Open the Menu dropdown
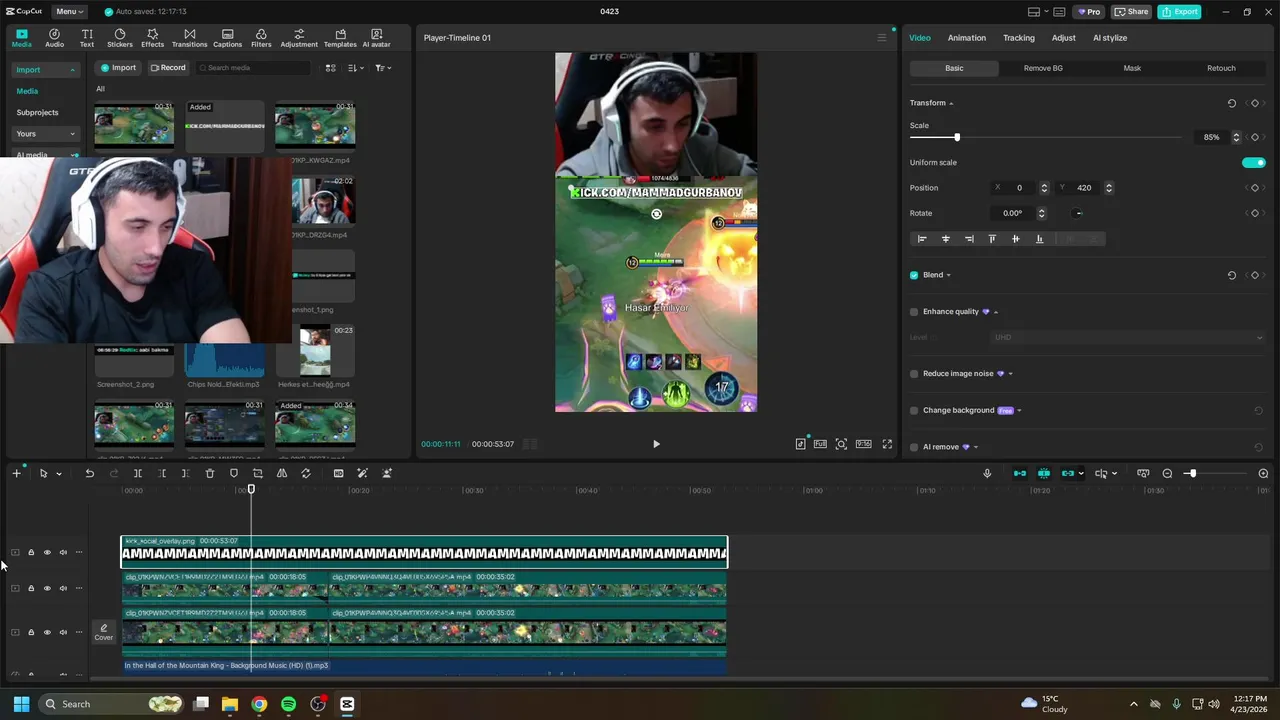The width and height of the screenshot is (1280, 720). tap(69, 11)
